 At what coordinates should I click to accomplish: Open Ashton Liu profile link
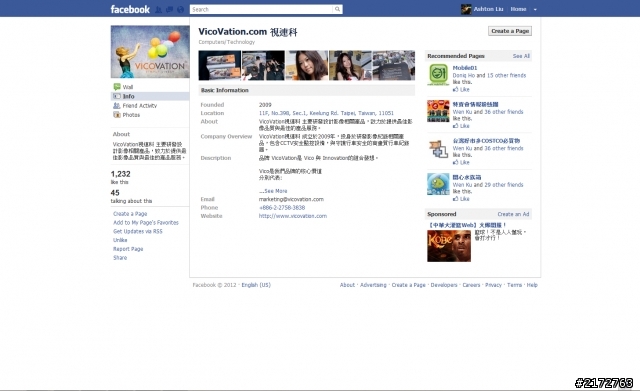click(488, 9)
